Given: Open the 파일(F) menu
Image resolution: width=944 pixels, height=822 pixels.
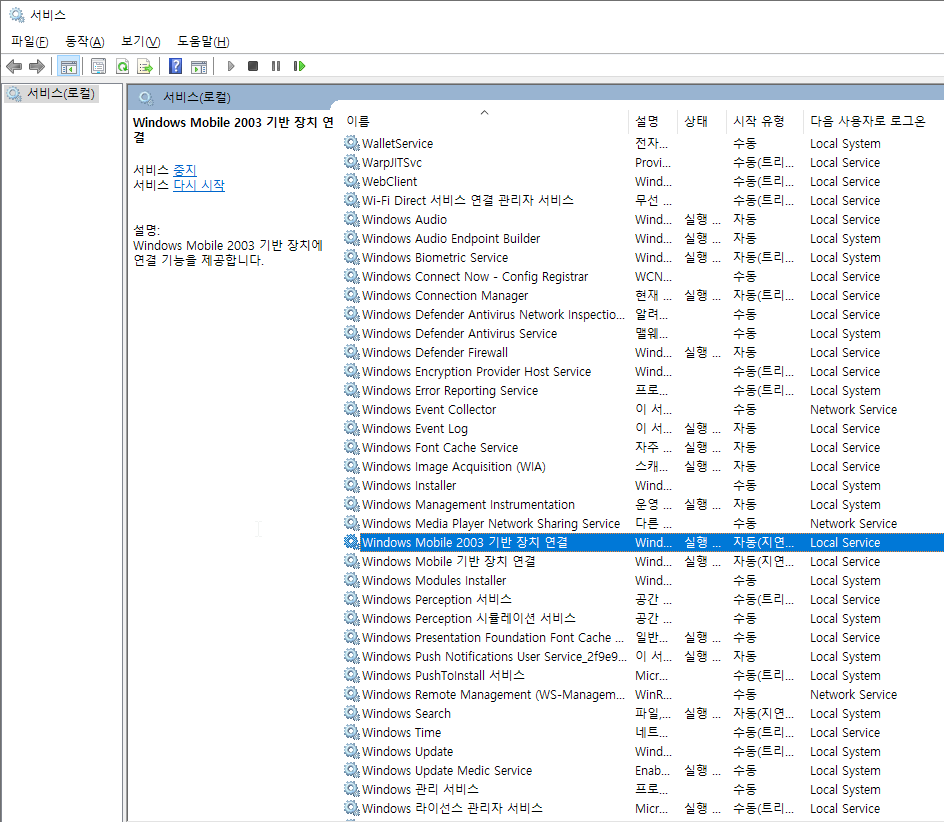Looking at the screenshot, I should point(30,42).
